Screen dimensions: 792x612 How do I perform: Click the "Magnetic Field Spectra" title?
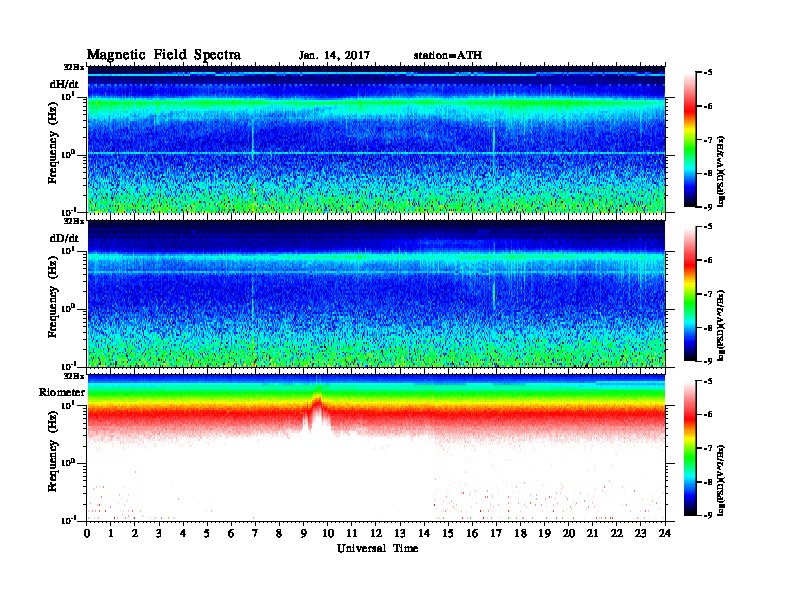(x=164, y=55)
